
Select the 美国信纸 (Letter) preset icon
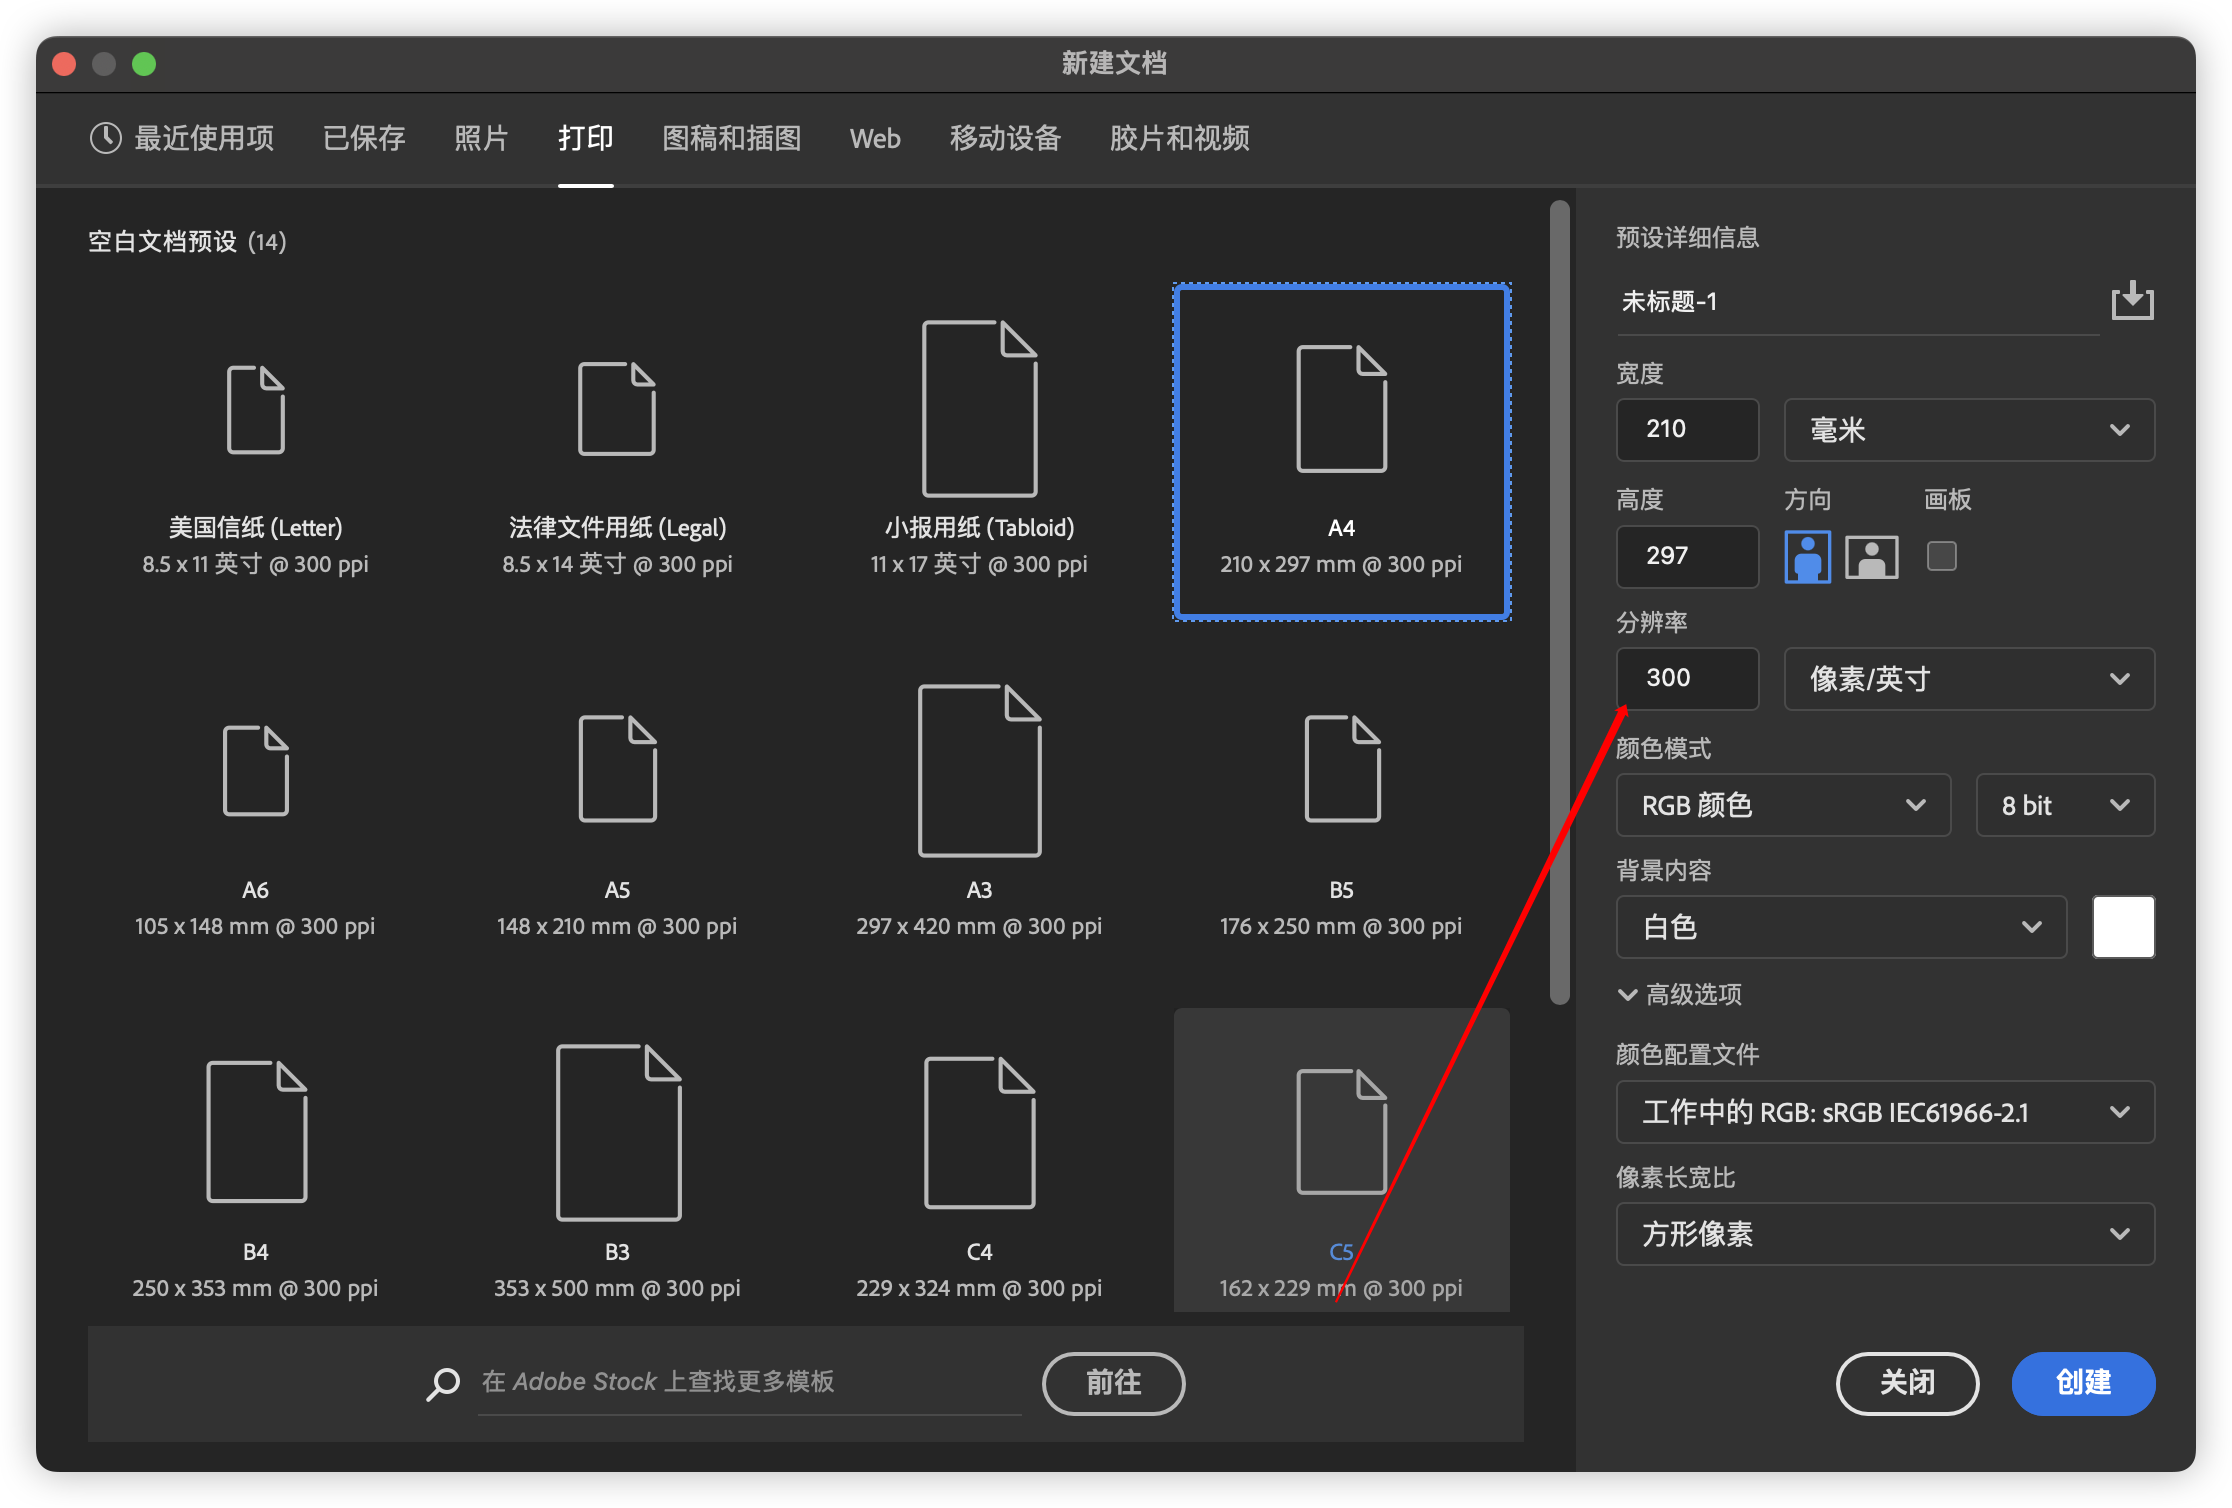pyautogui.click(x=256, y=410)
